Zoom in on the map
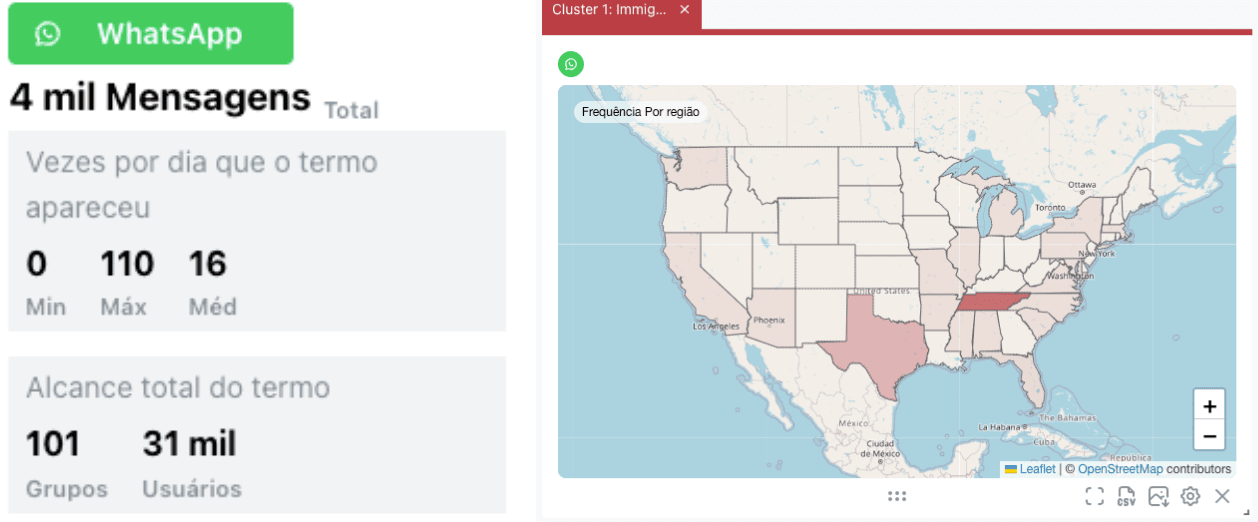1258x522 pixels. pyautogui.click(x=1209, y=406)
